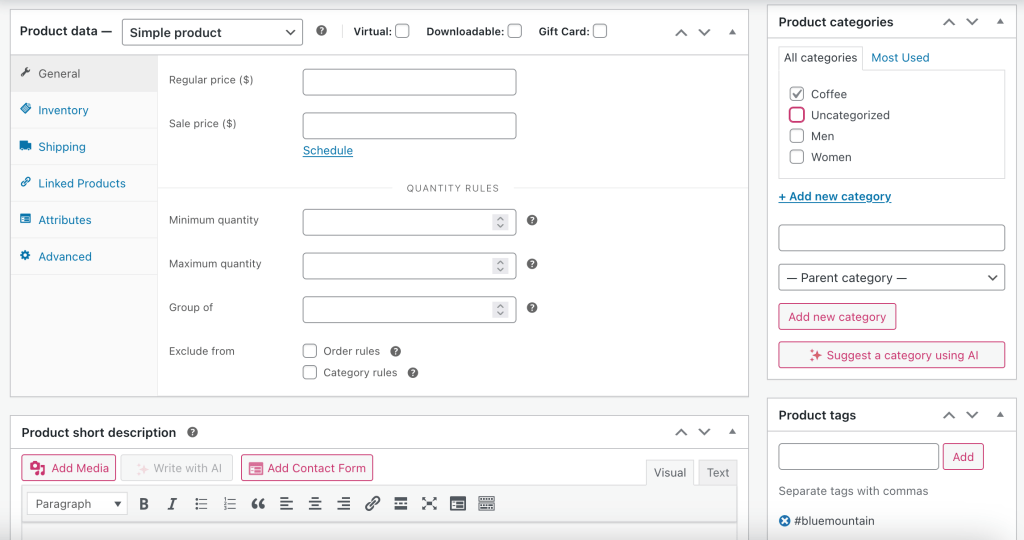Switch to the Inventory tab
Screen dimensions: 1024x540
click(63, 110)
